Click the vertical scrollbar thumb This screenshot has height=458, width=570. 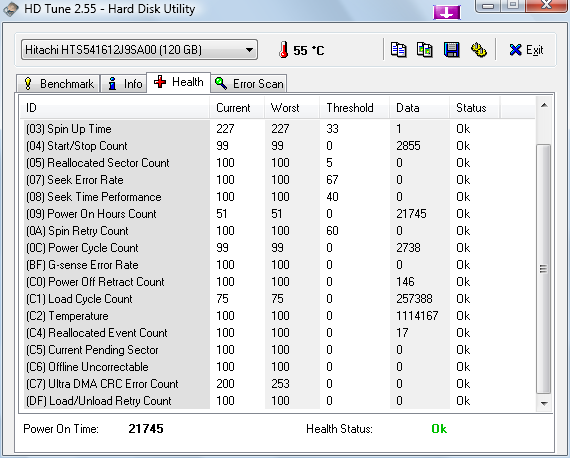(544, 269)
